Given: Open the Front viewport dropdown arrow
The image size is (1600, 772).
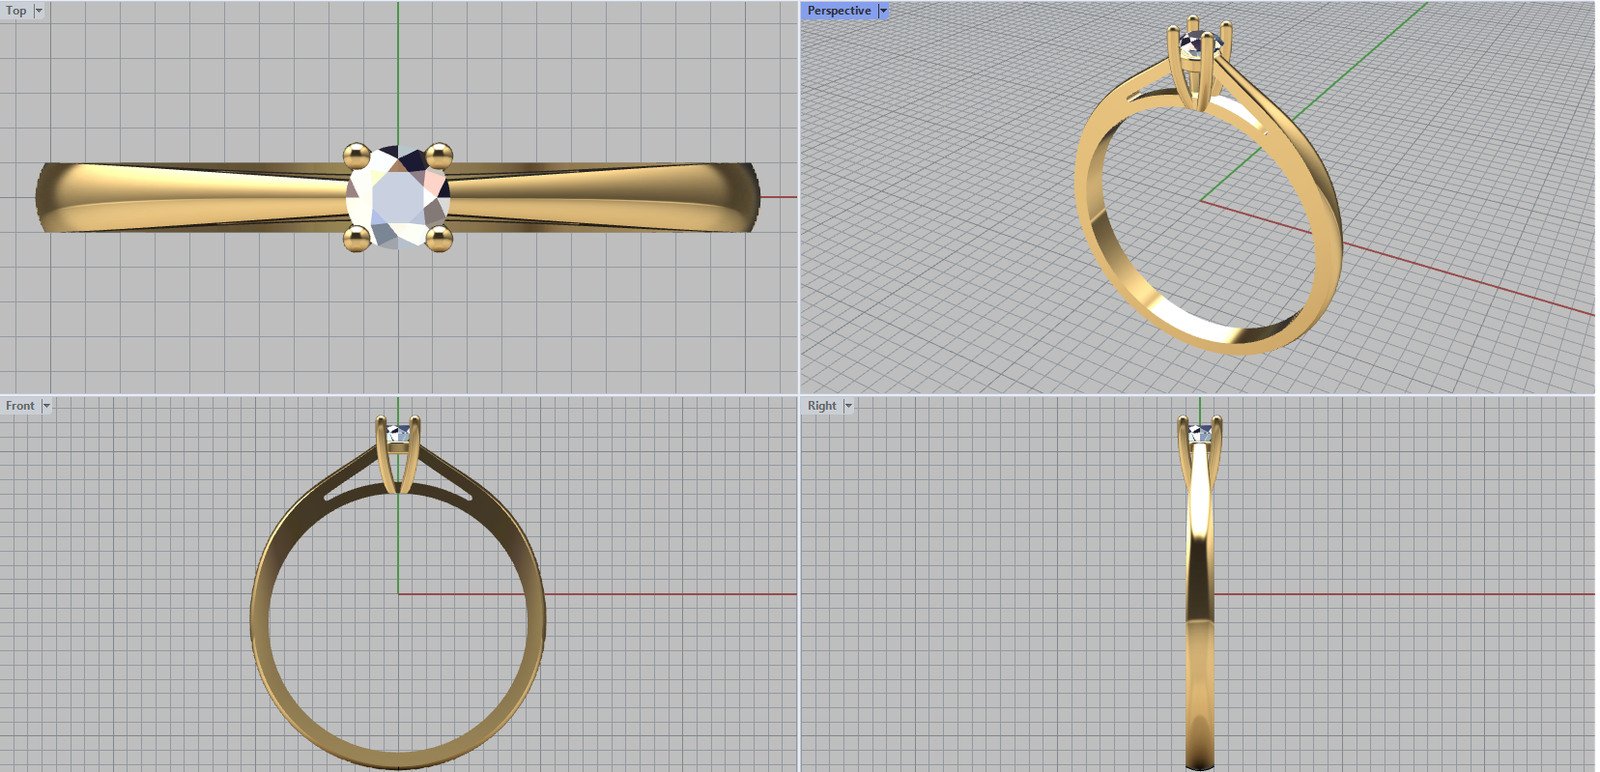Looking at the screenshot, I should (46, 406).
